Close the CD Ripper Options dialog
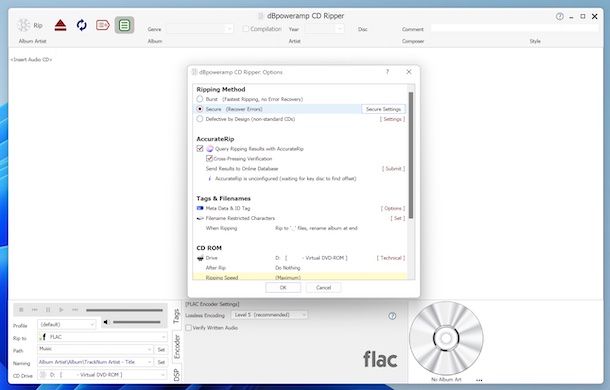Screen dimensions: 610x390 [x=408, y=72]
